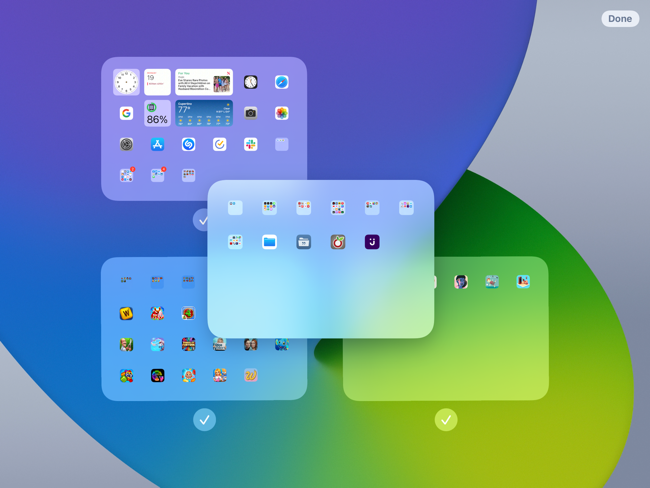Open the For You news widget
650x488 pixels.
click(204, 82)
